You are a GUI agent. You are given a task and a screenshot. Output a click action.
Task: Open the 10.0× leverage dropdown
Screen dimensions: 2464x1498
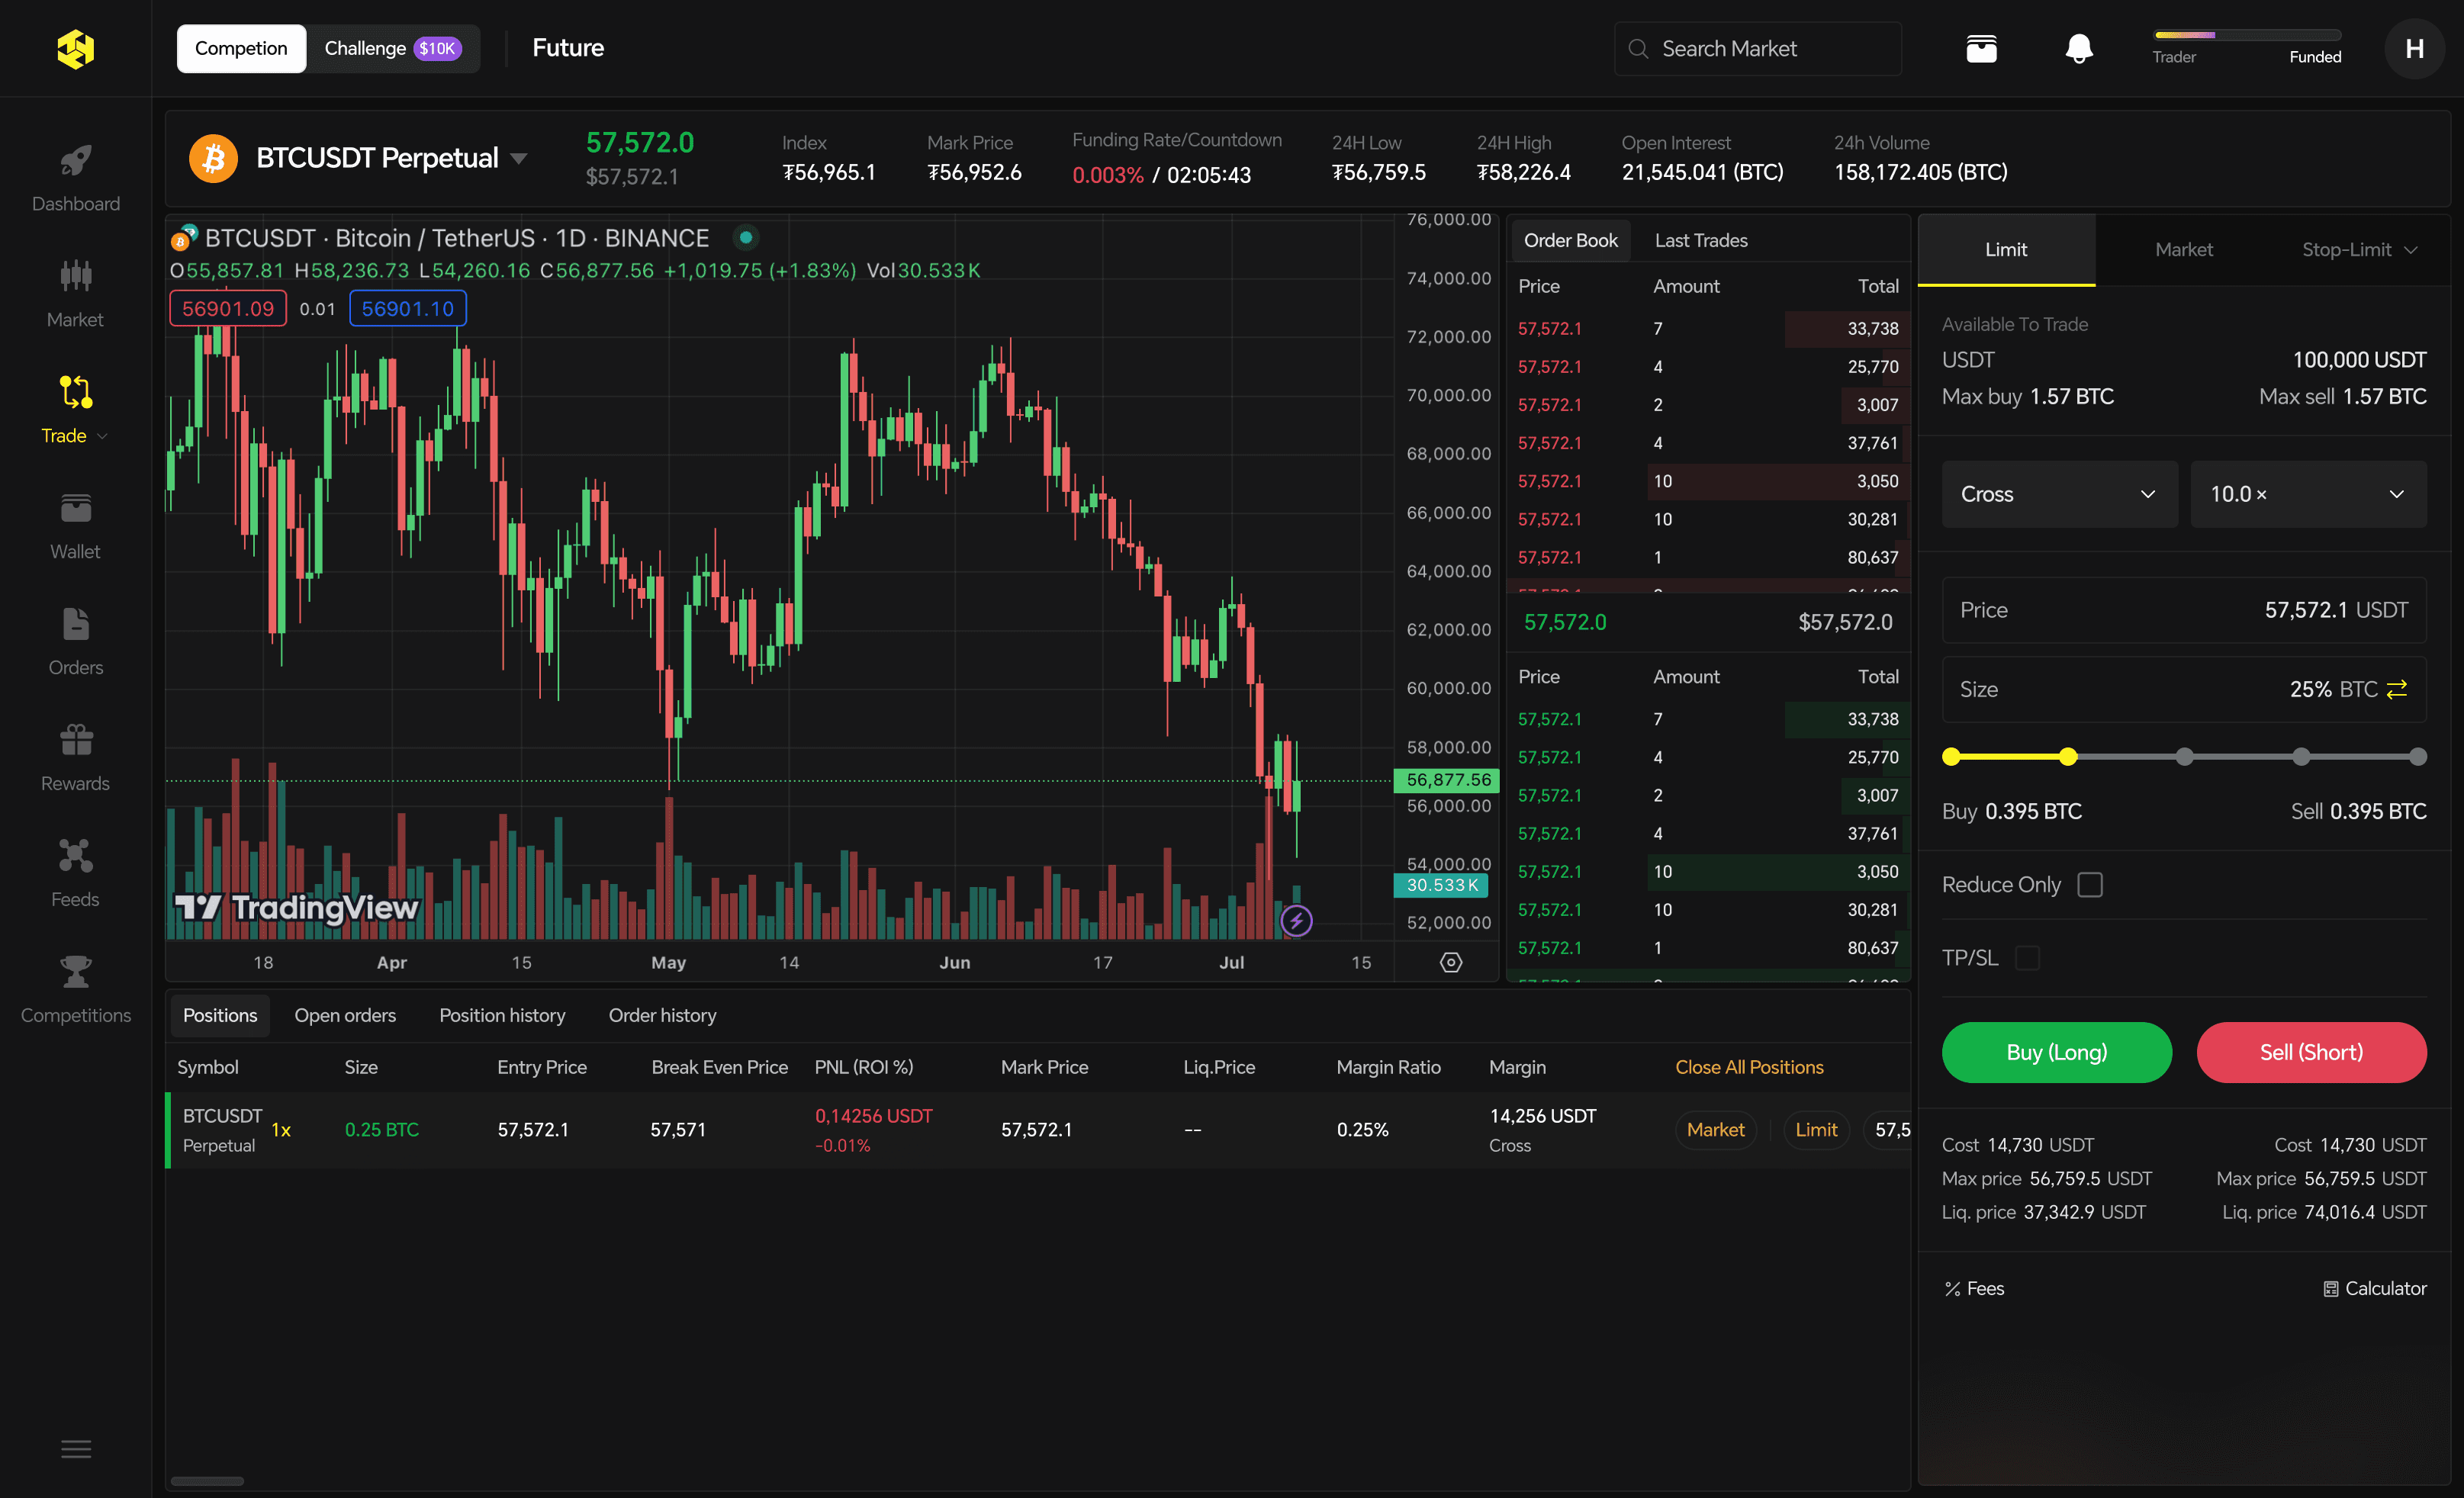(x=2307, y=494)
